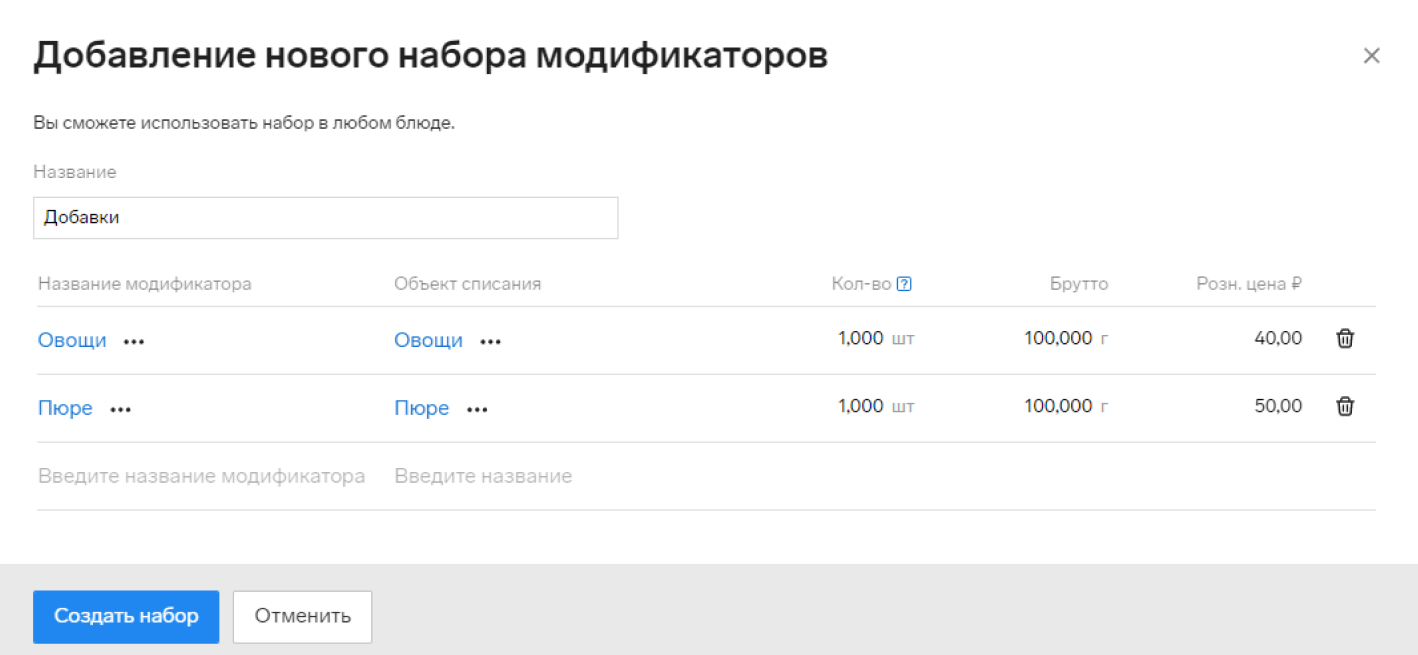
Task: Edit the 100,000 г gross value for Овощи
Action: pyautogui.click(x=1058, y=338)
